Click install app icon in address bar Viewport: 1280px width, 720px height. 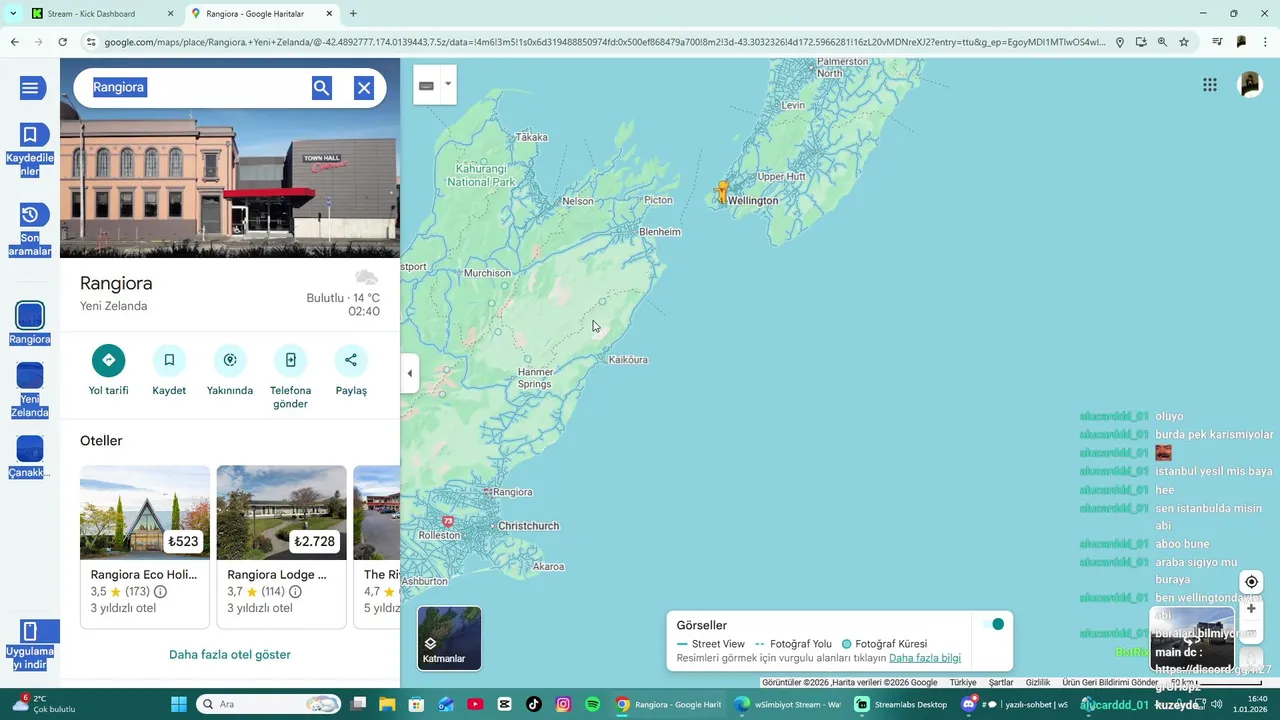pos(1141,42)
